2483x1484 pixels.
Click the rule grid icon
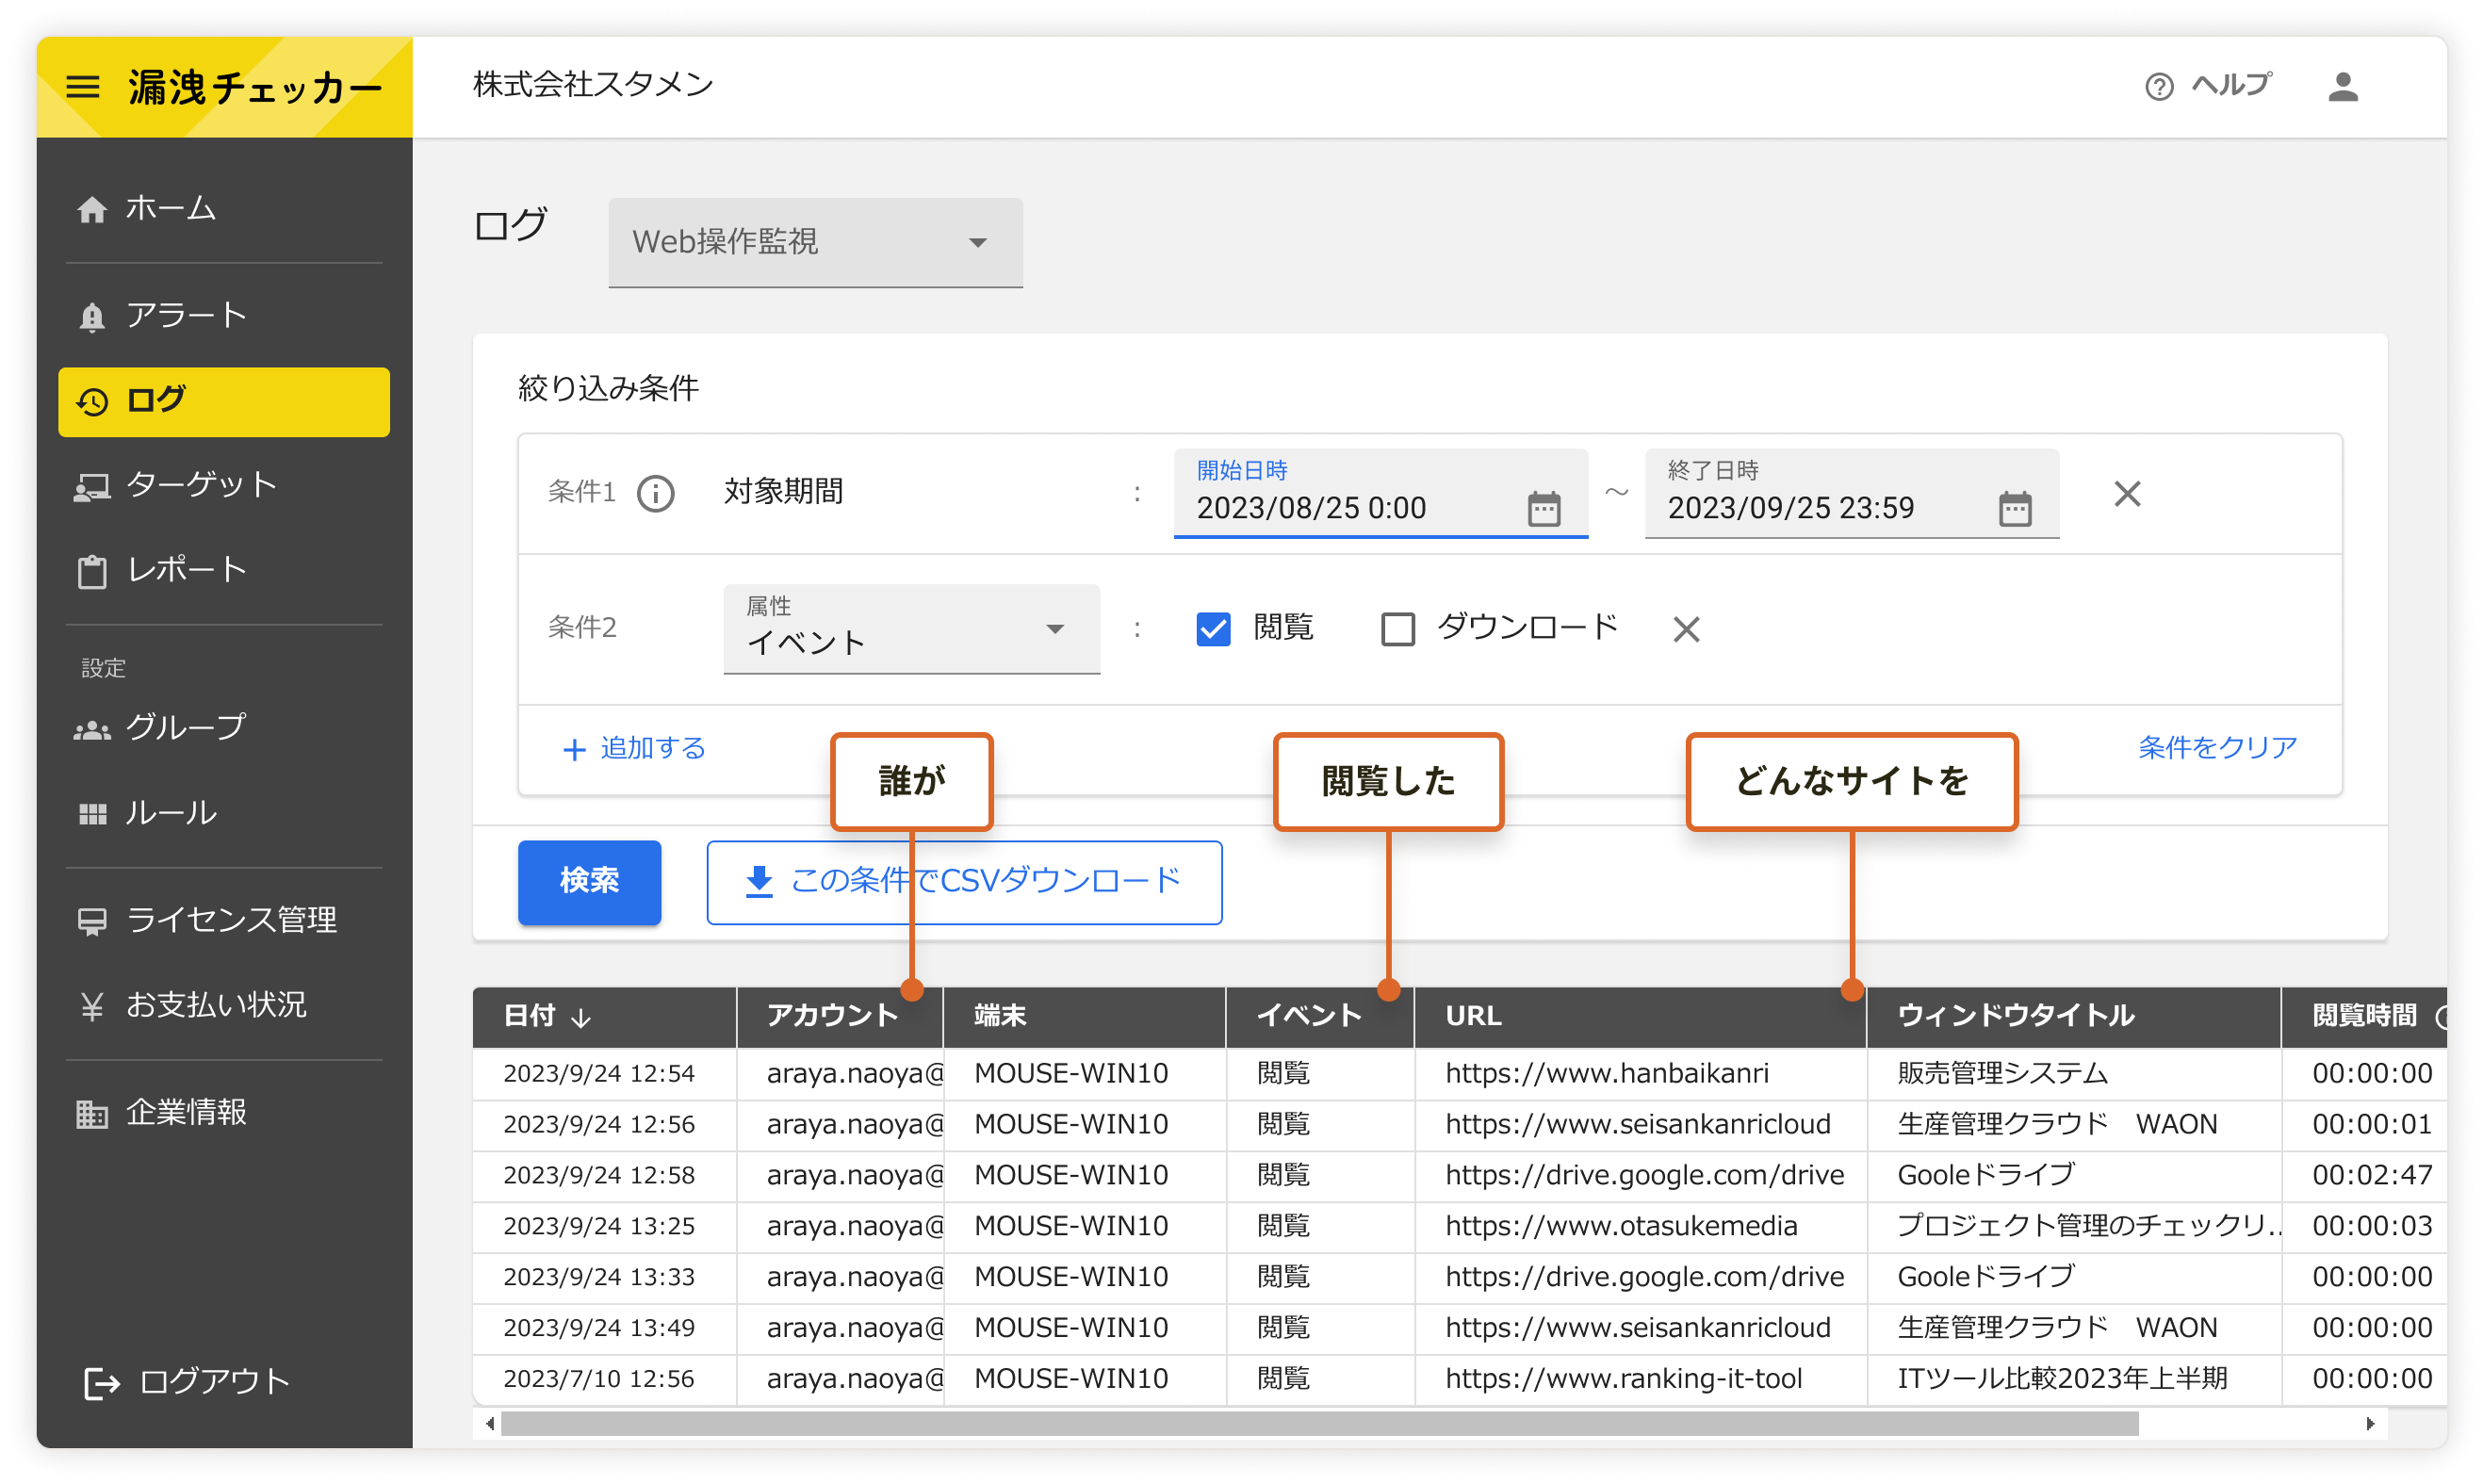pos(92,813)
